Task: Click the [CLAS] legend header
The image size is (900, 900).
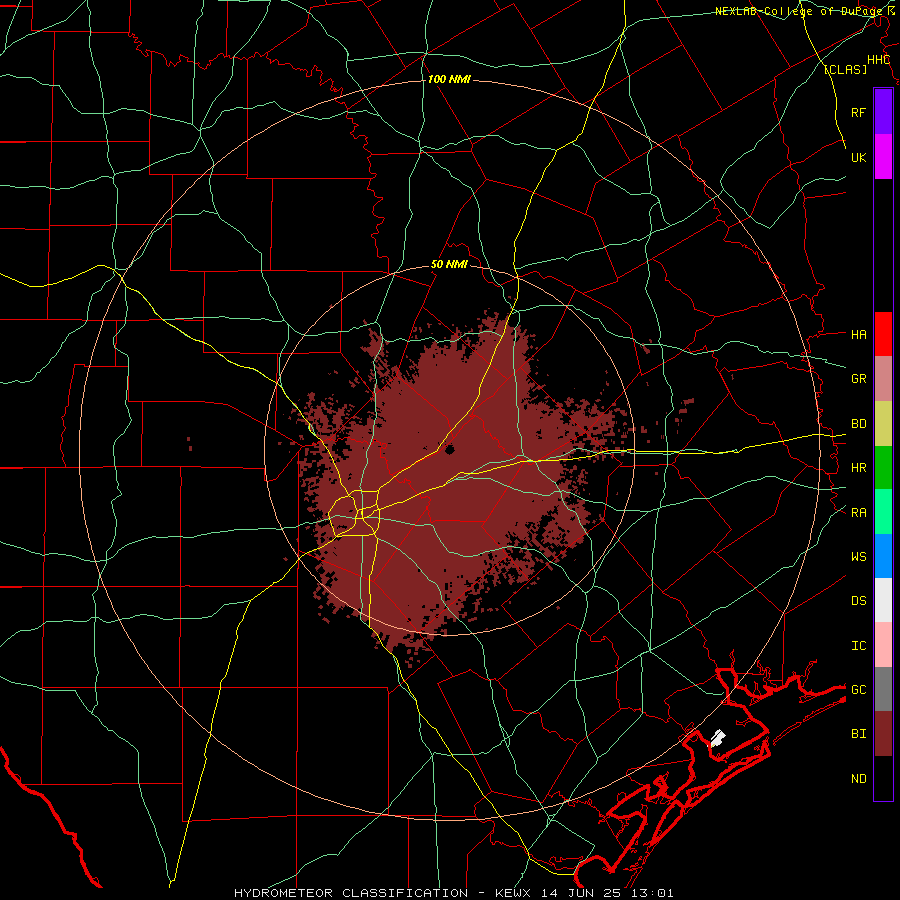Action: coord(845,69)
